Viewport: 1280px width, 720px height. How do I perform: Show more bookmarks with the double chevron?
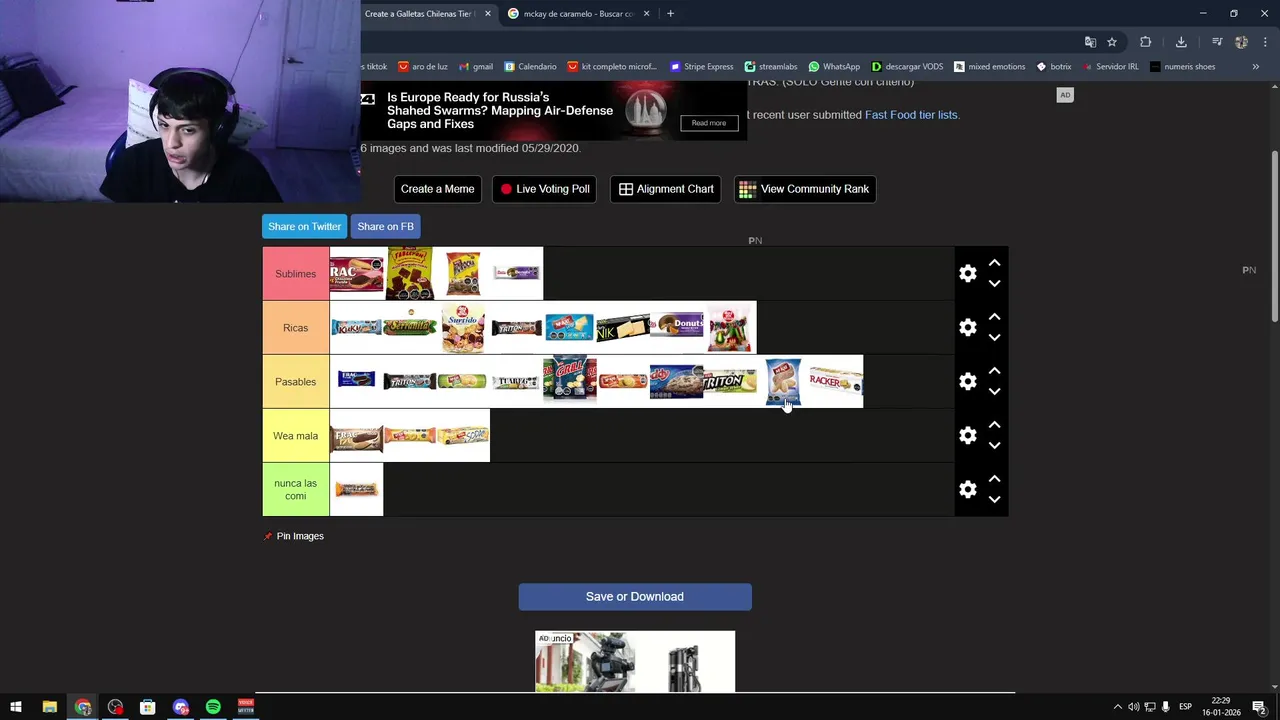(x=1256, y=67)
